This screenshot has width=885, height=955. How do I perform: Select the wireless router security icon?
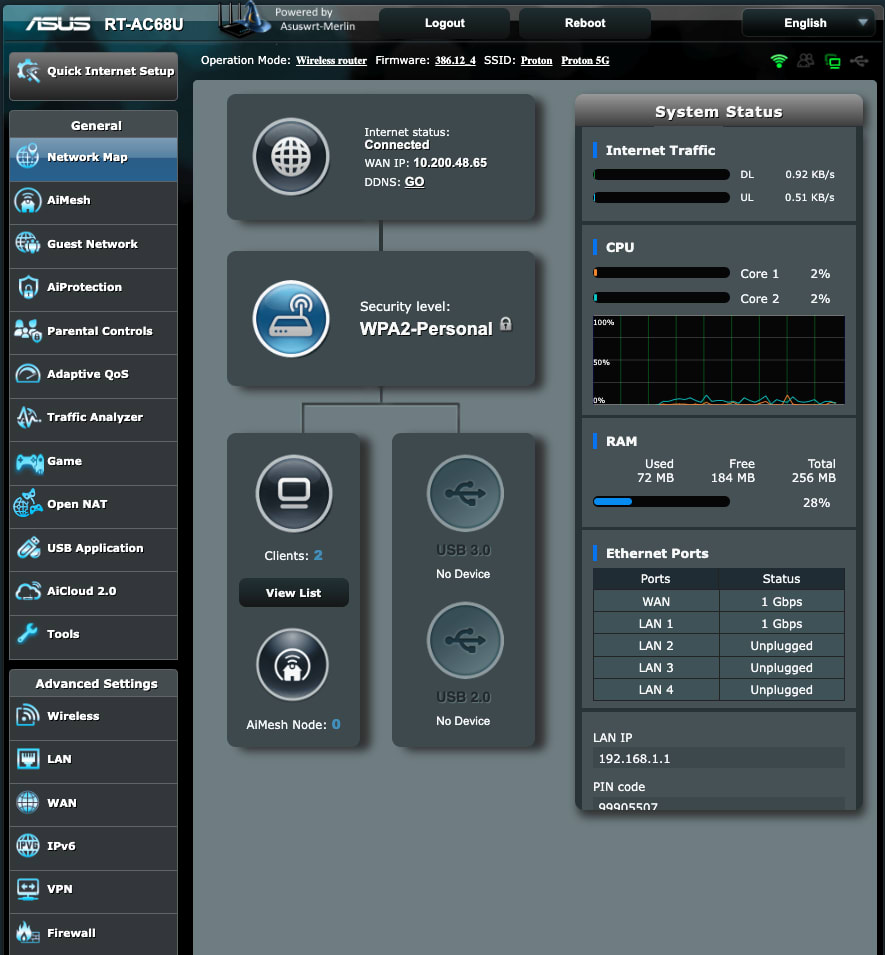click(x=291, y=319)
